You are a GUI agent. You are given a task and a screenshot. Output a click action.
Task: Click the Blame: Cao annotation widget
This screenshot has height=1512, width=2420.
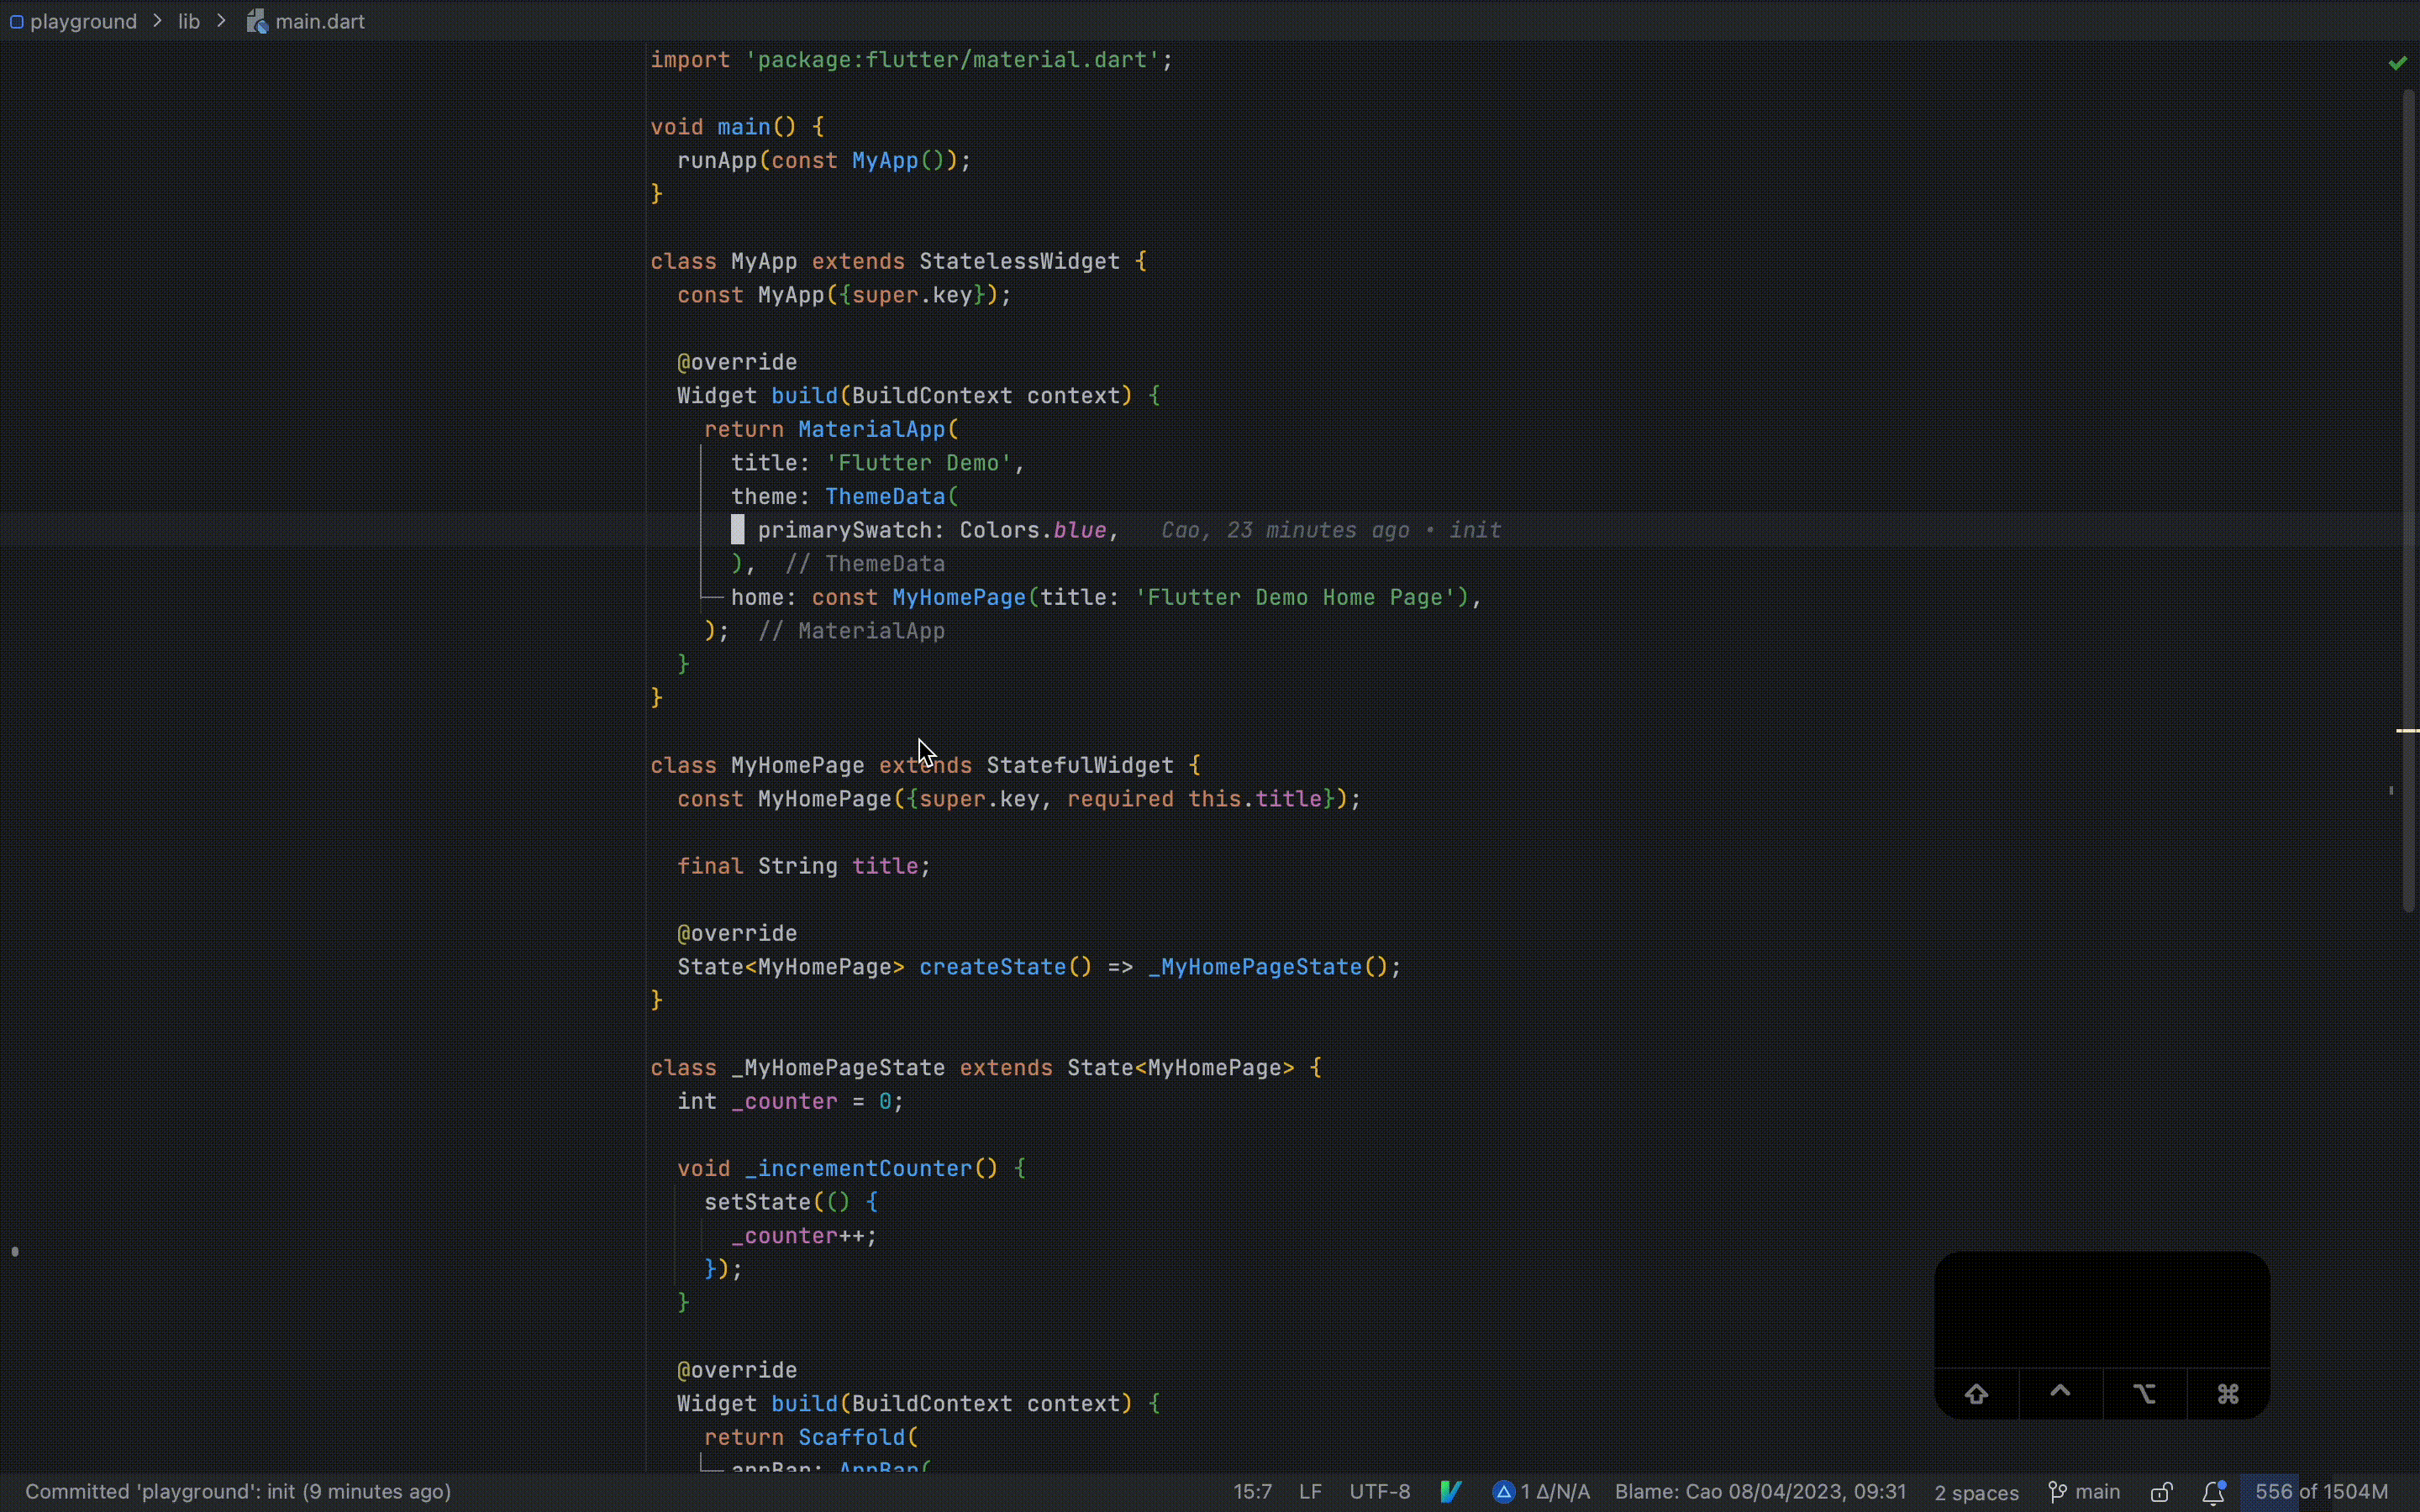pos(1760,1492)
